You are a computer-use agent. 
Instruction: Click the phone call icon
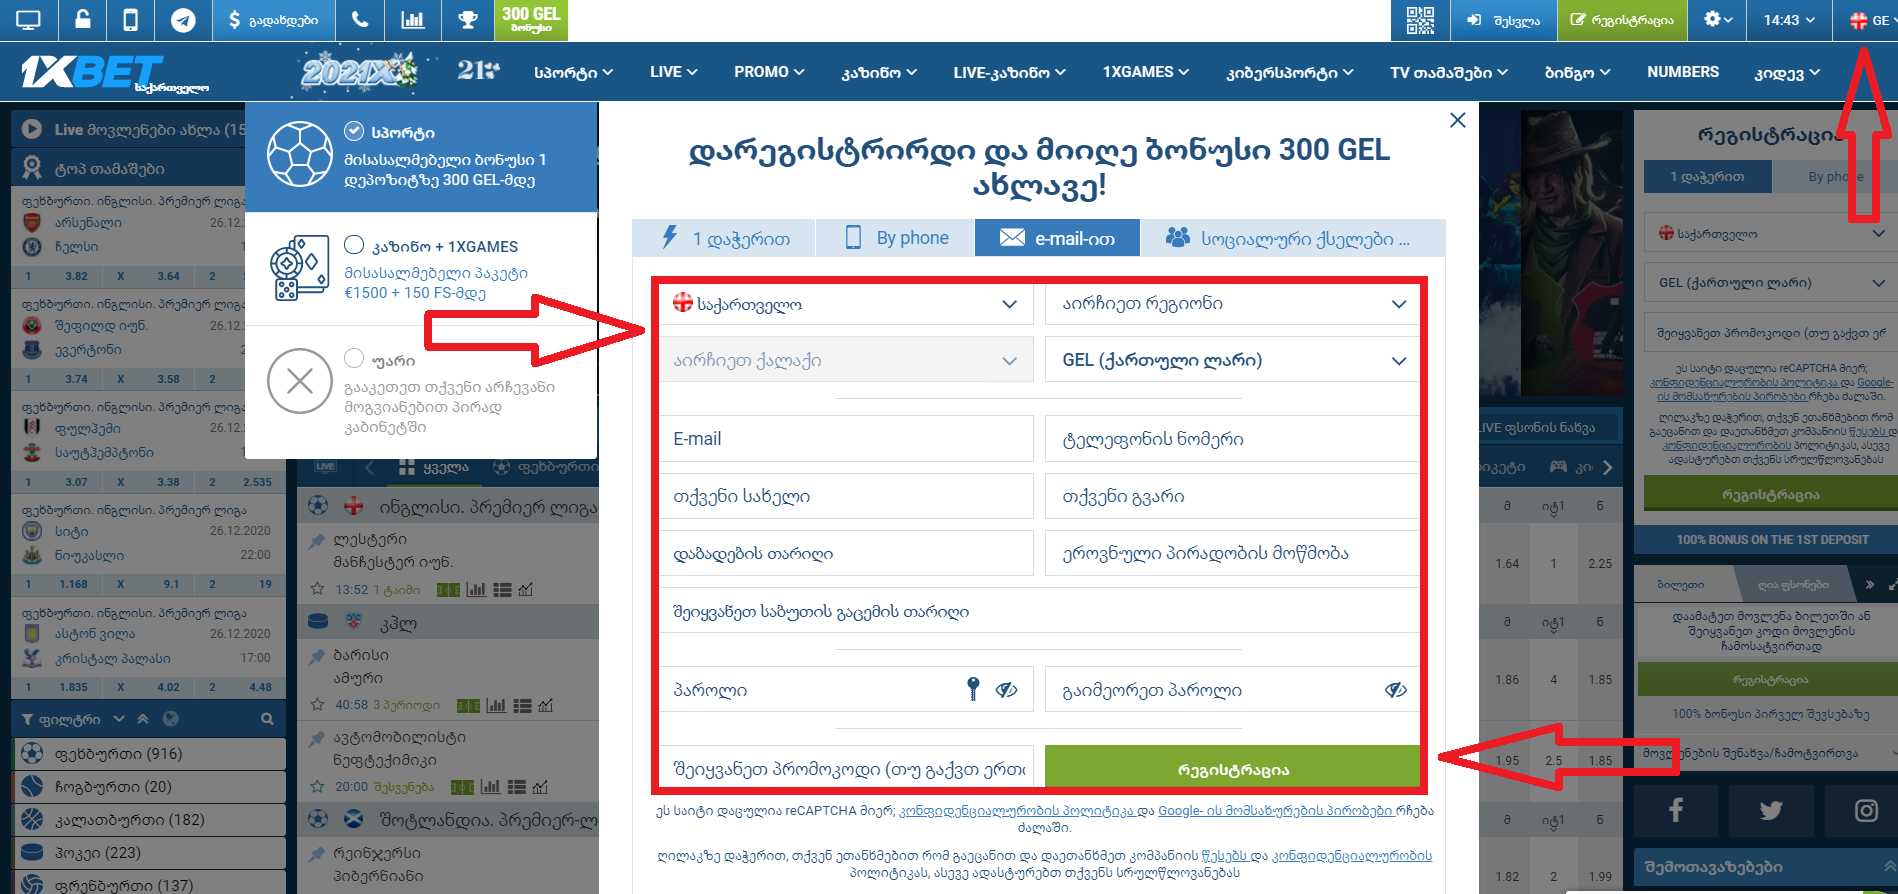pos(360,20)
